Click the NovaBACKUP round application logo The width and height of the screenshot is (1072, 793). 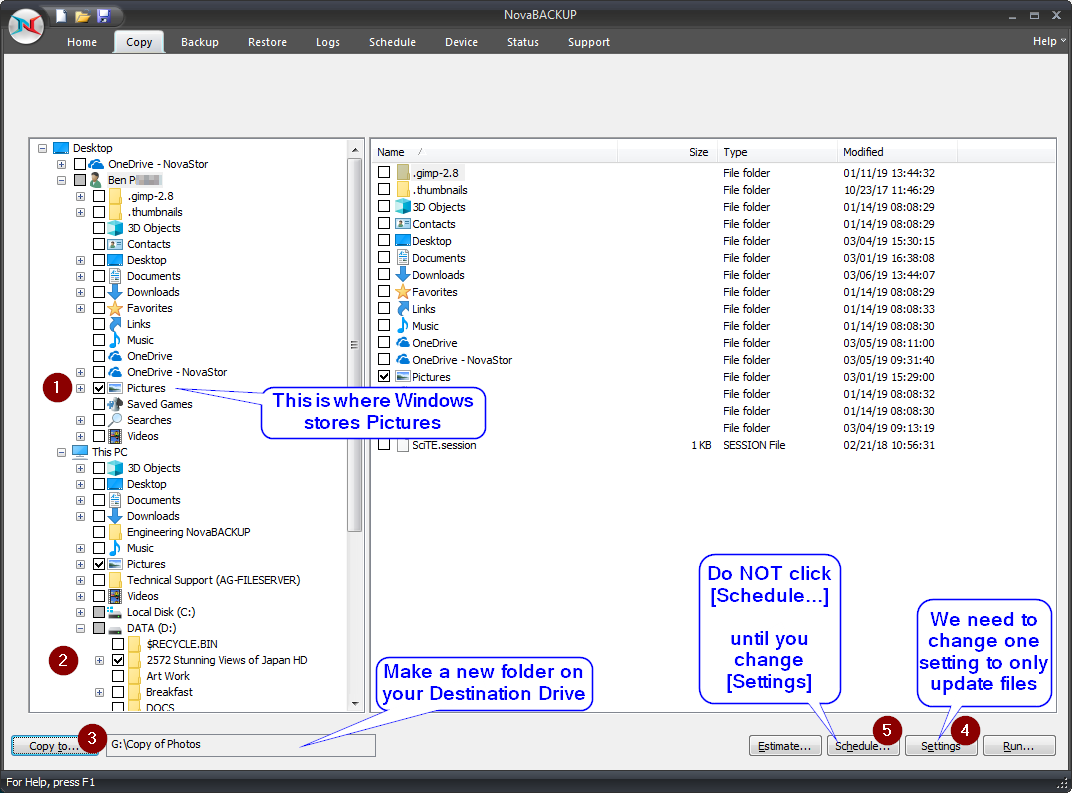26,26
